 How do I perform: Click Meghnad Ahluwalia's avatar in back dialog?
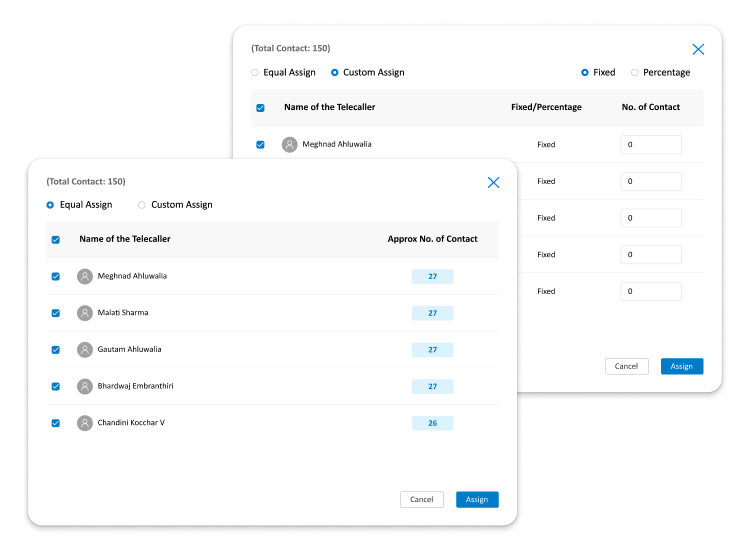pos(290,144)
